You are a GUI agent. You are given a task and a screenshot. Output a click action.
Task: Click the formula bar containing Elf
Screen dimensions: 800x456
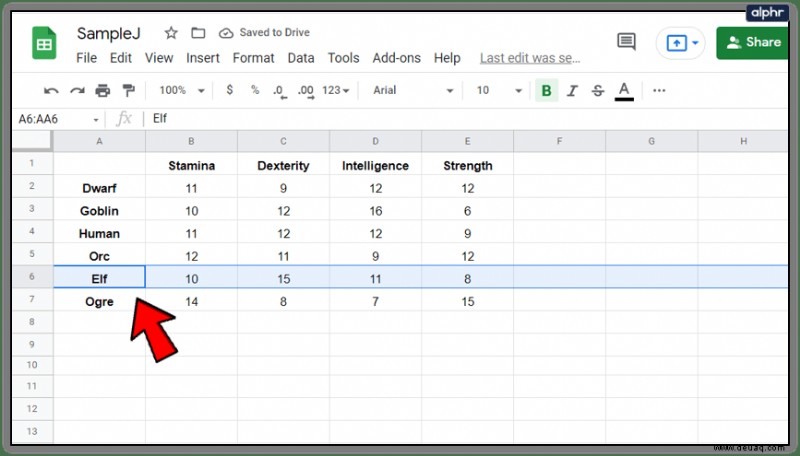[468, 119]
